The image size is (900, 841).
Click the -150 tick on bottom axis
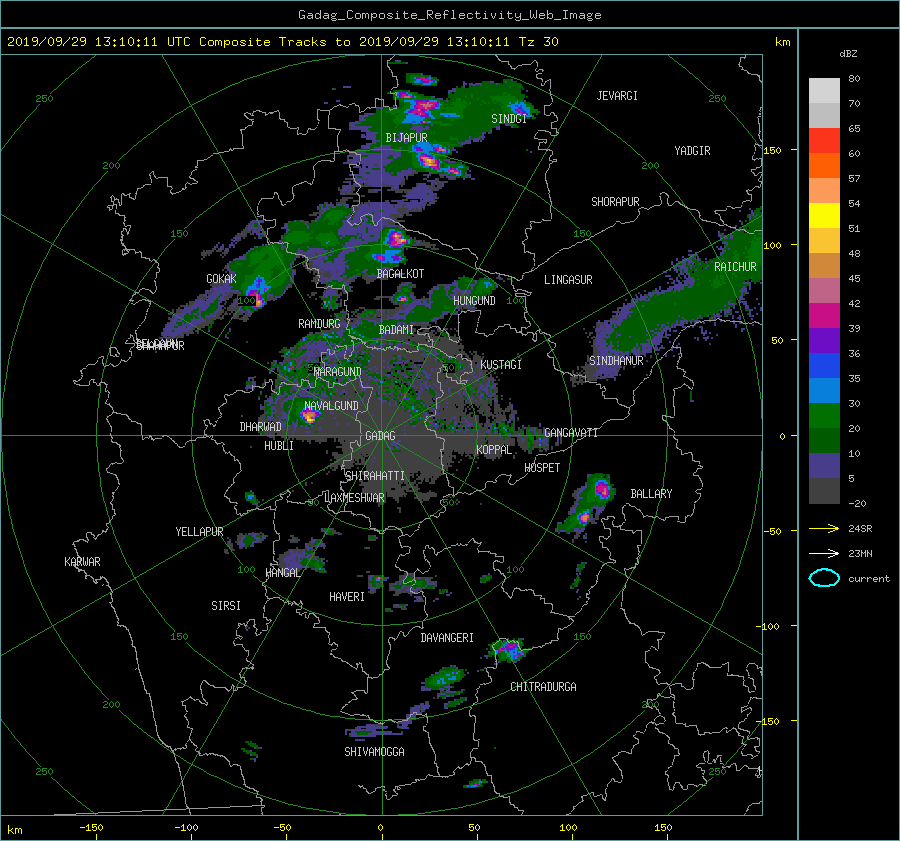[91, 828]
